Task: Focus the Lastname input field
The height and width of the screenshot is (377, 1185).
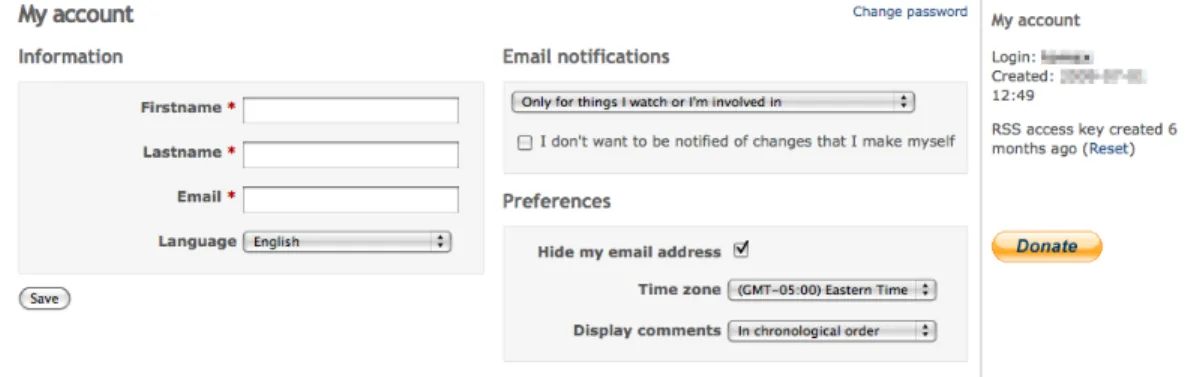Action: 351,155
